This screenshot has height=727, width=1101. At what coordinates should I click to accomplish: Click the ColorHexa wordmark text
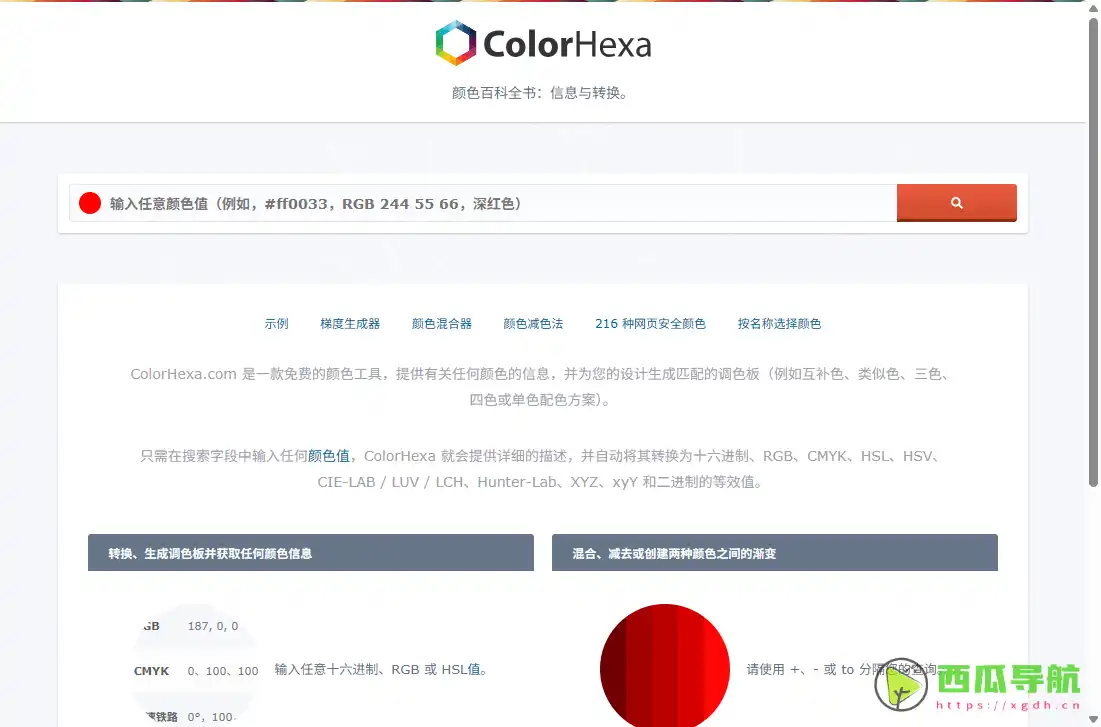click(x=567, y=44)
